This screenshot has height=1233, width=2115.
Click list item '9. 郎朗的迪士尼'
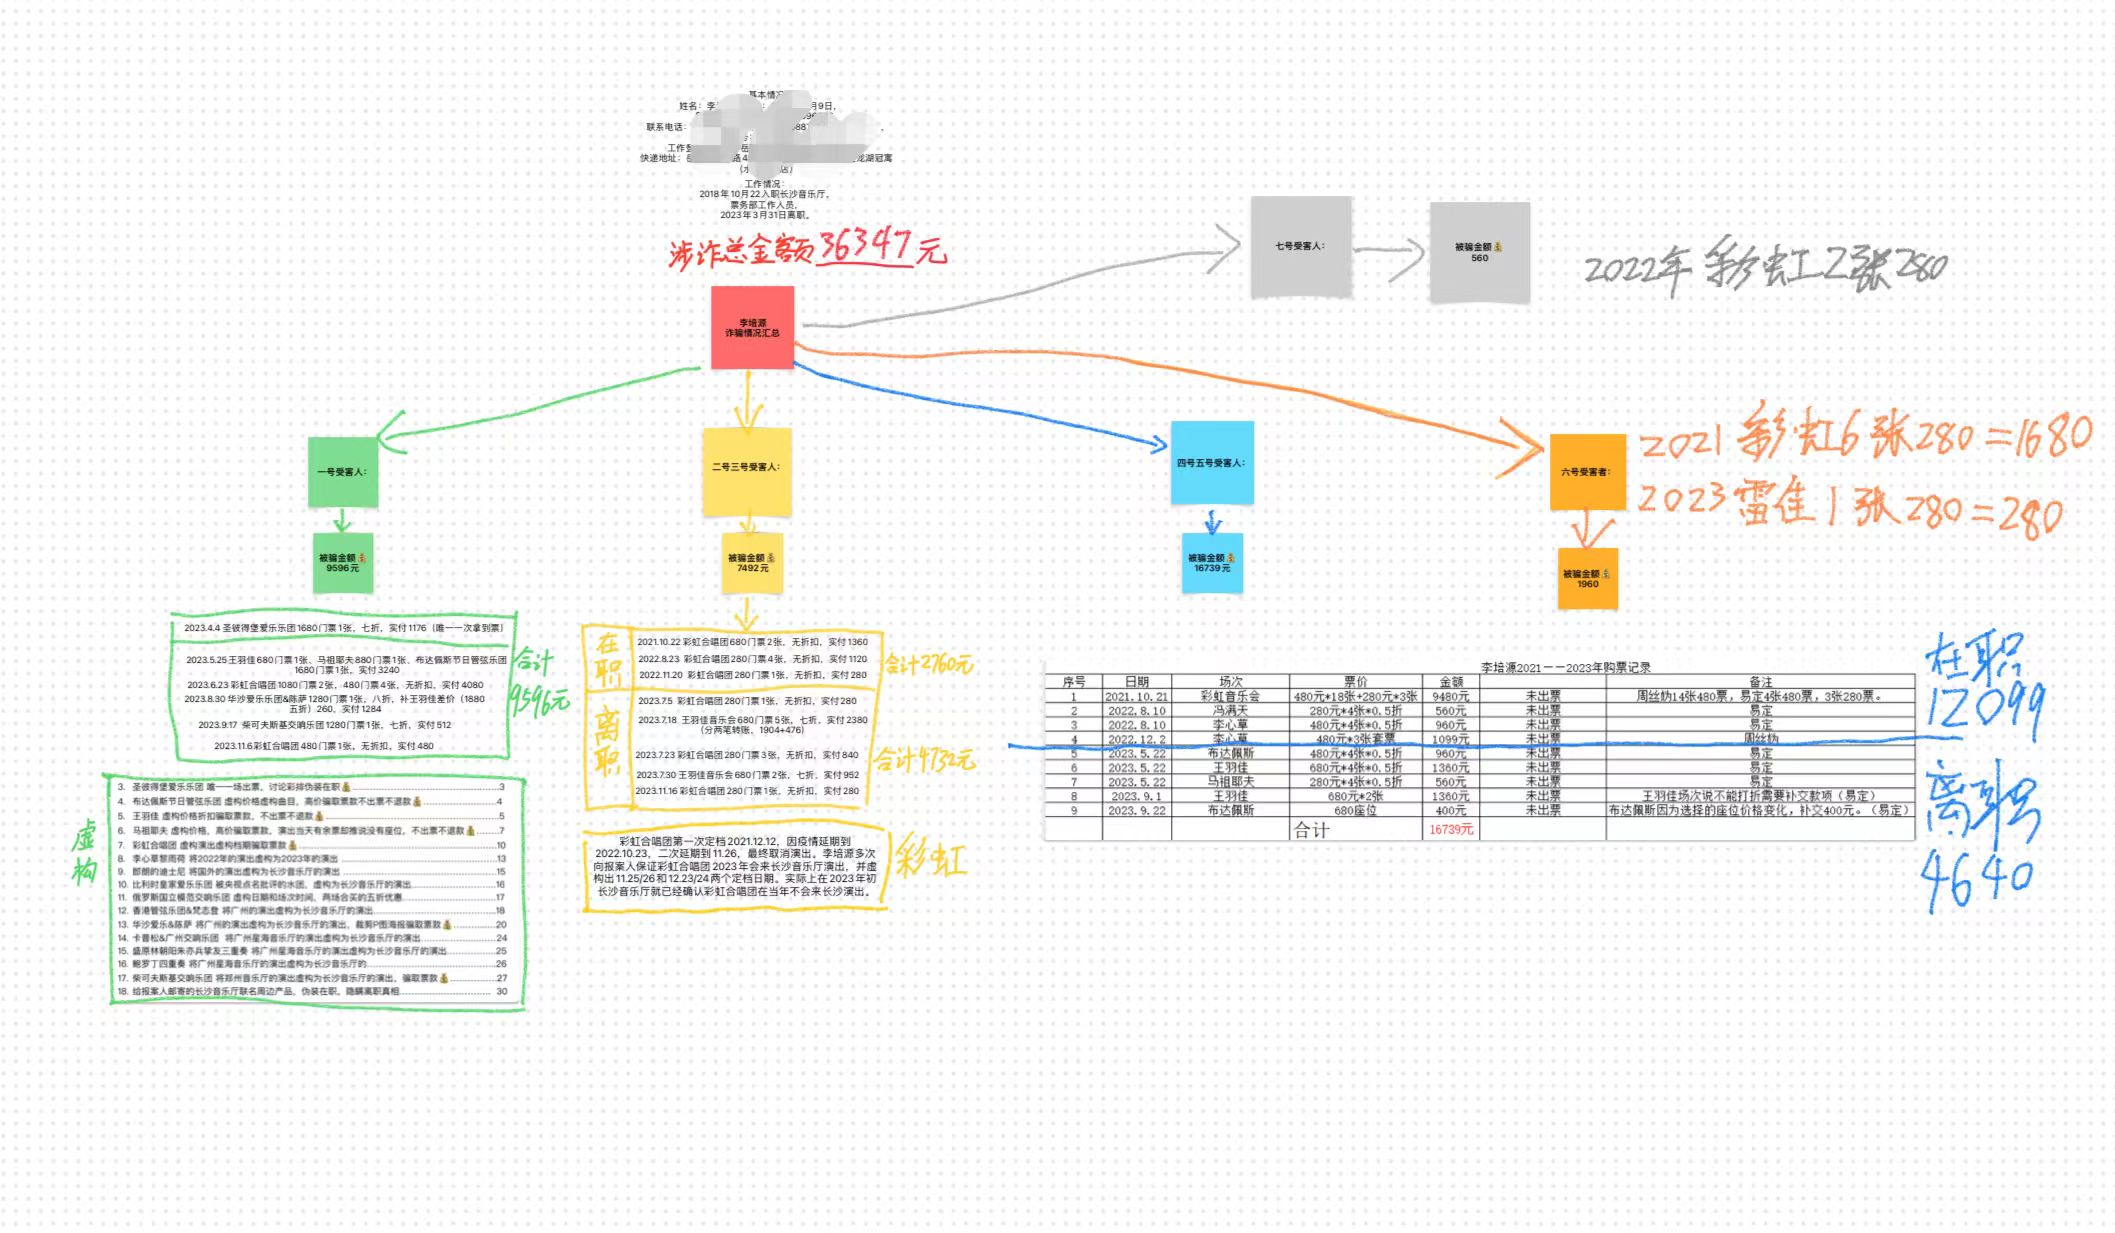pos(311,871)
